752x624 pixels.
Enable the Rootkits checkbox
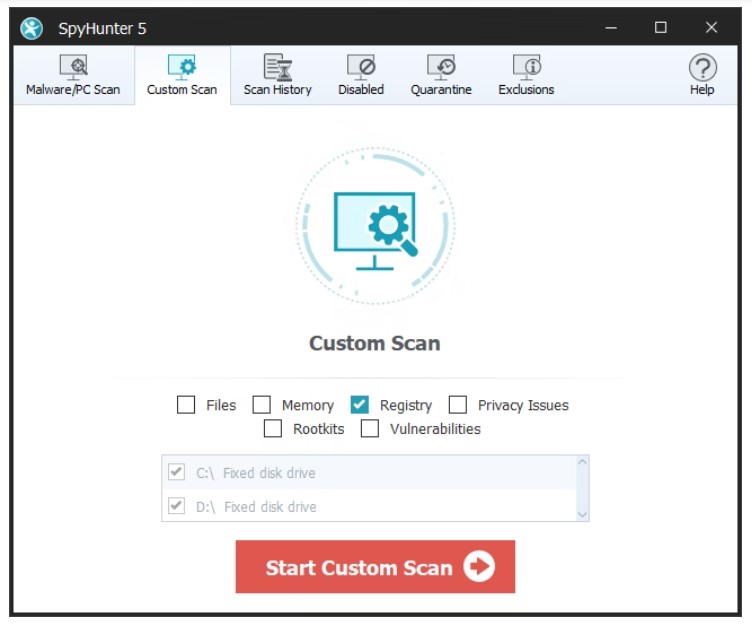tap(273, 428)
